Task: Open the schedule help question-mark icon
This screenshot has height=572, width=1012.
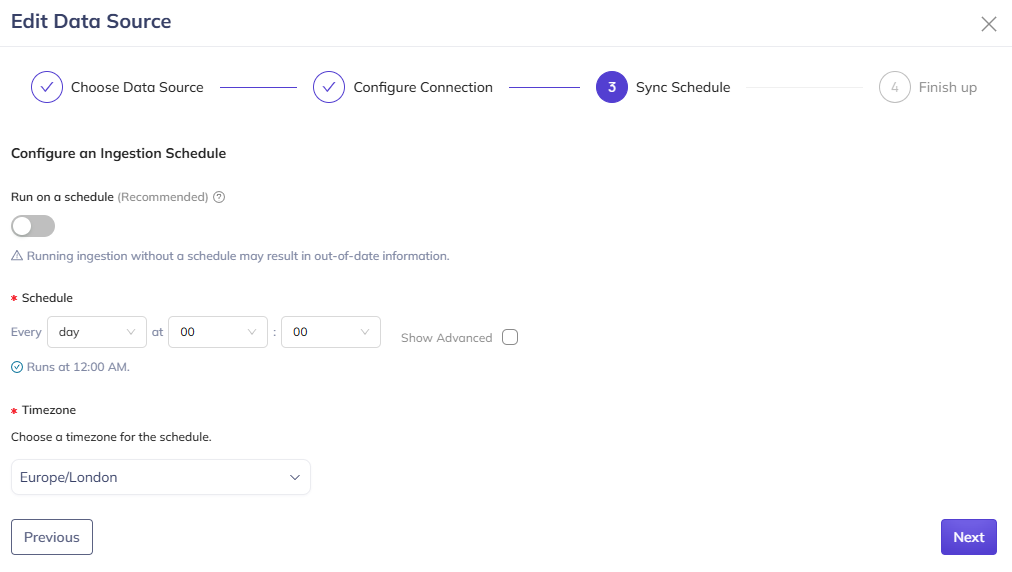Action: pos(219,197)
